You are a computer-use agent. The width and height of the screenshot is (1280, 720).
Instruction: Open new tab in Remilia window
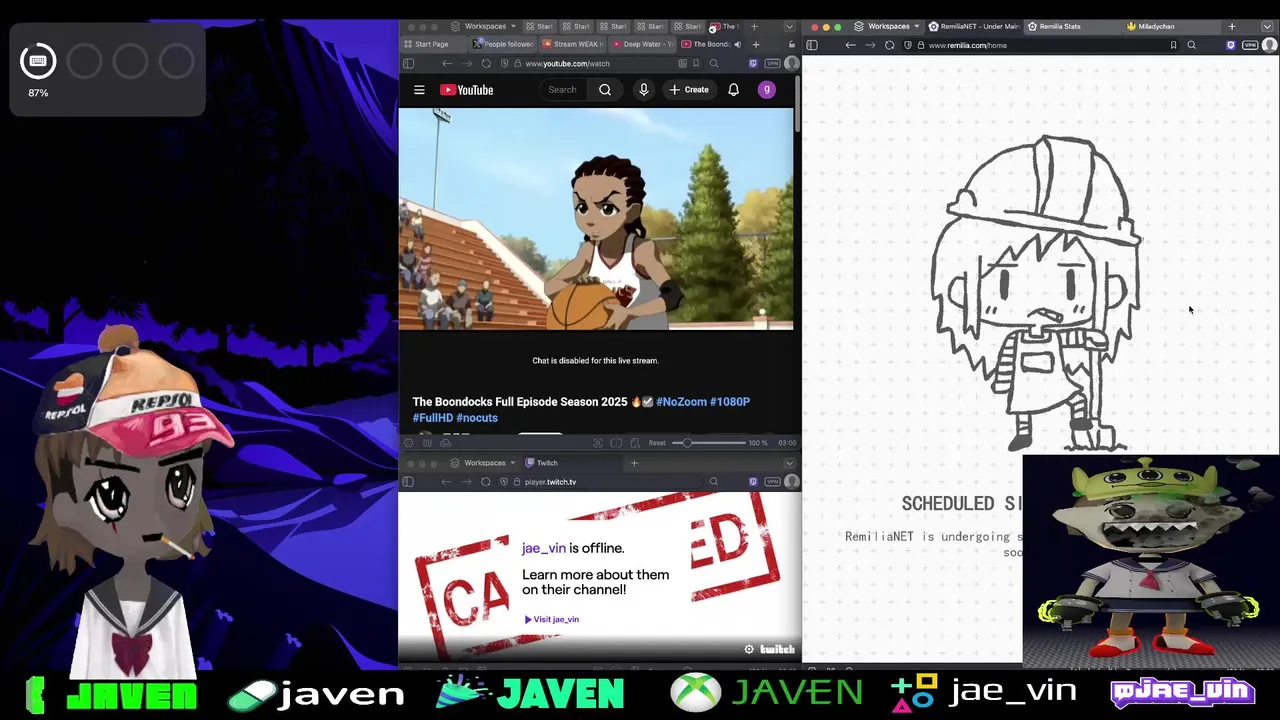click(x=1232, y=26)
